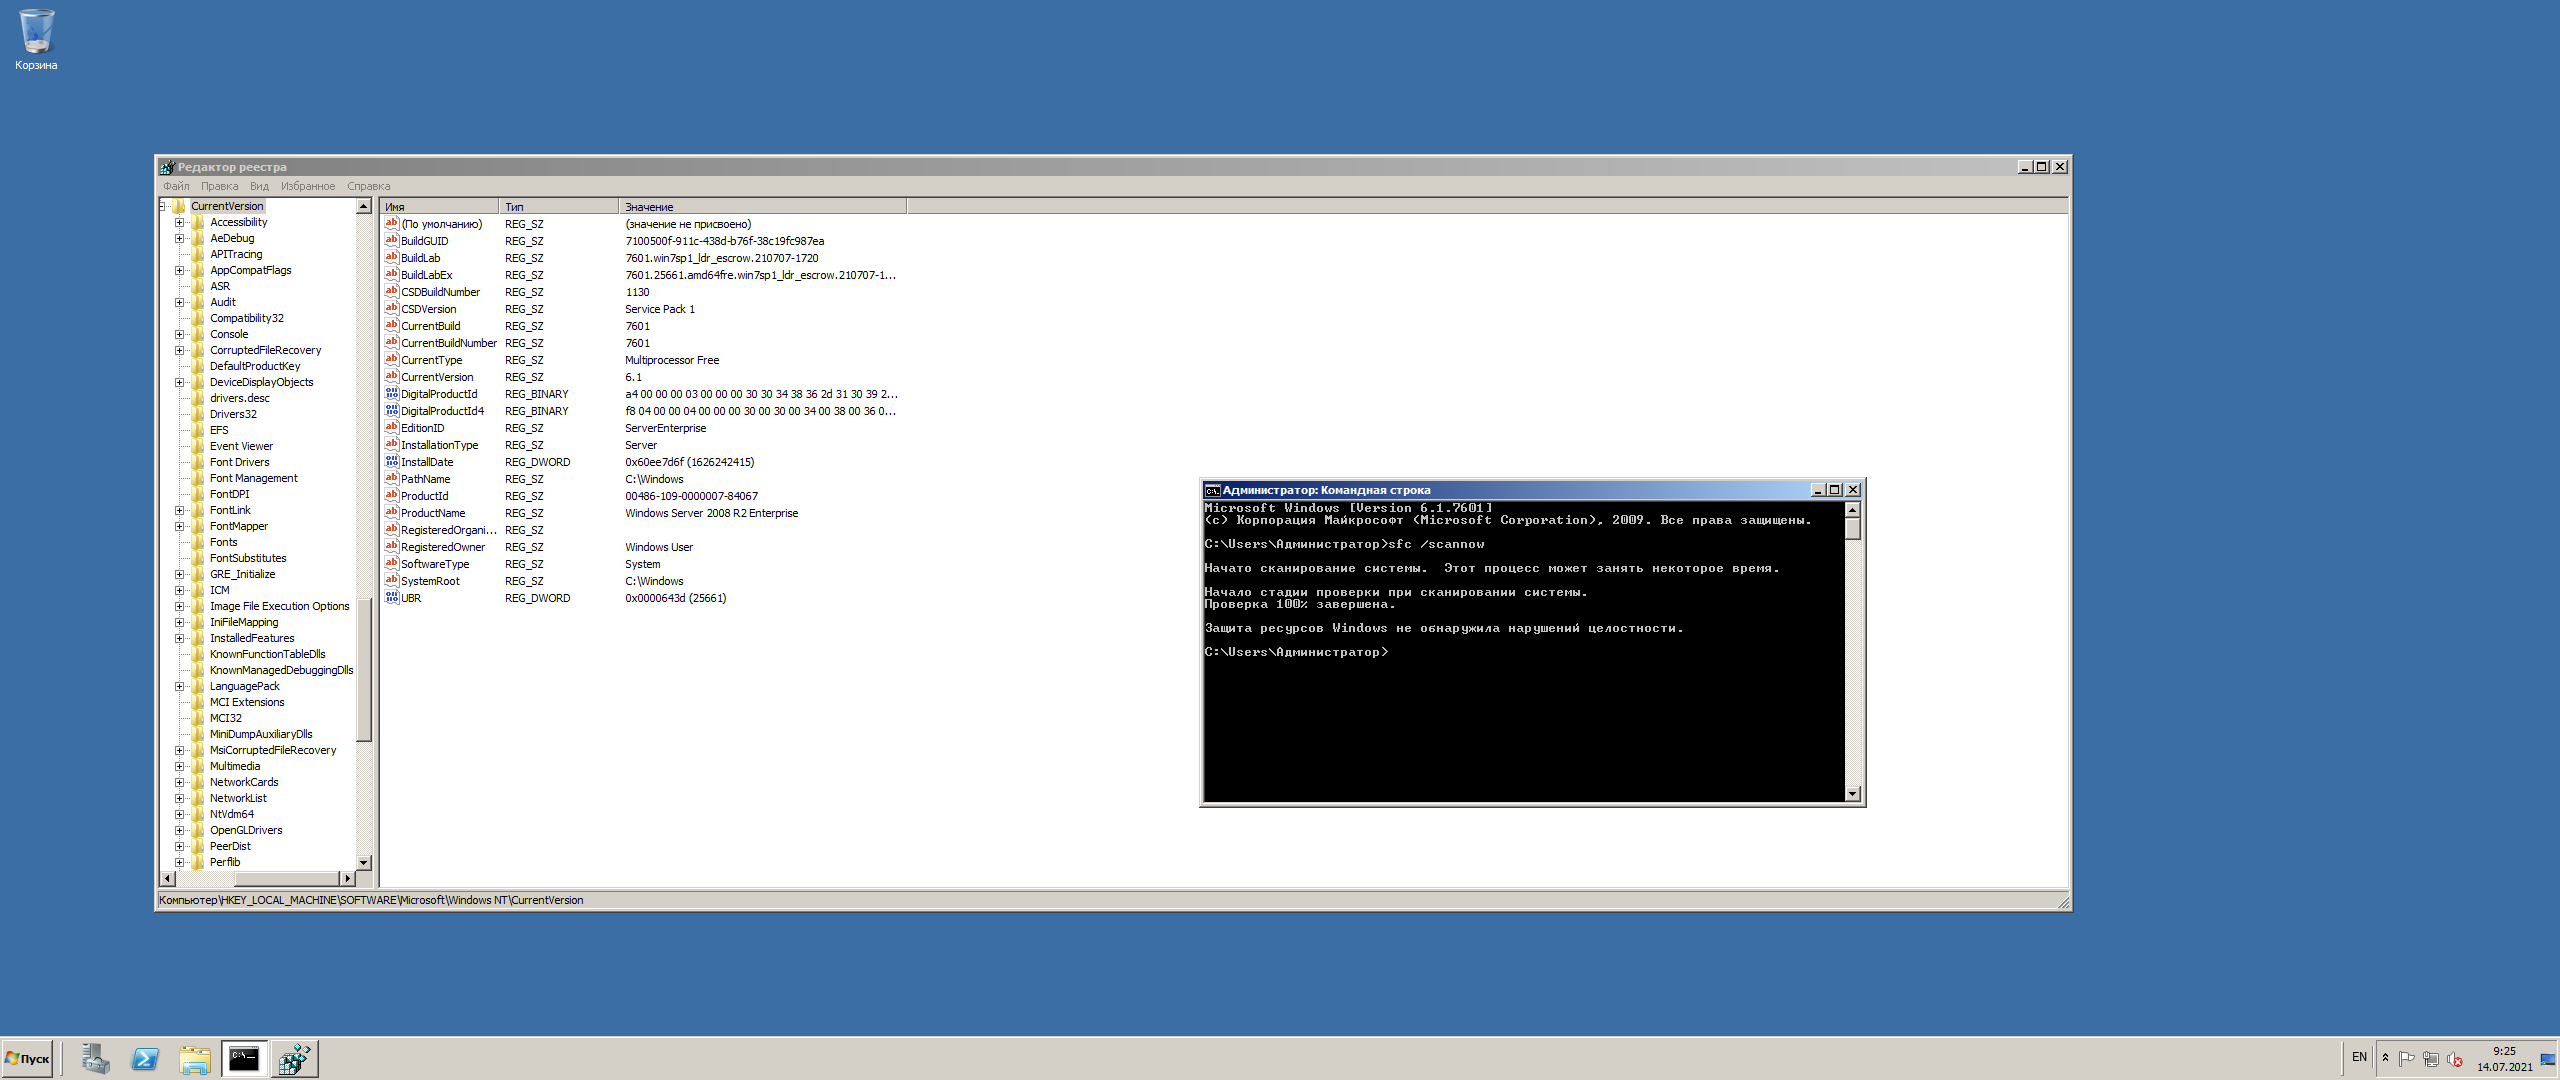Expand the AppCompatFlags key
The image size is (2560, 1080).
pos(180,270)
